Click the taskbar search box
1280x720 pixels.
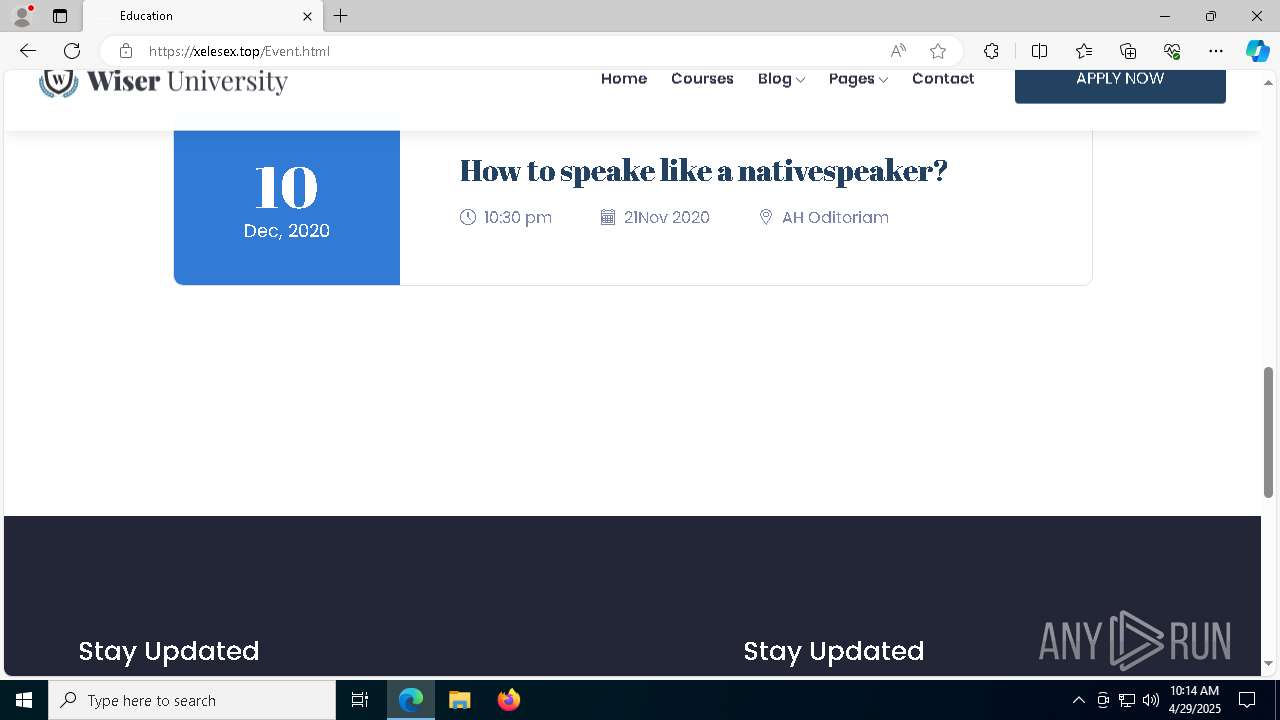192,700
